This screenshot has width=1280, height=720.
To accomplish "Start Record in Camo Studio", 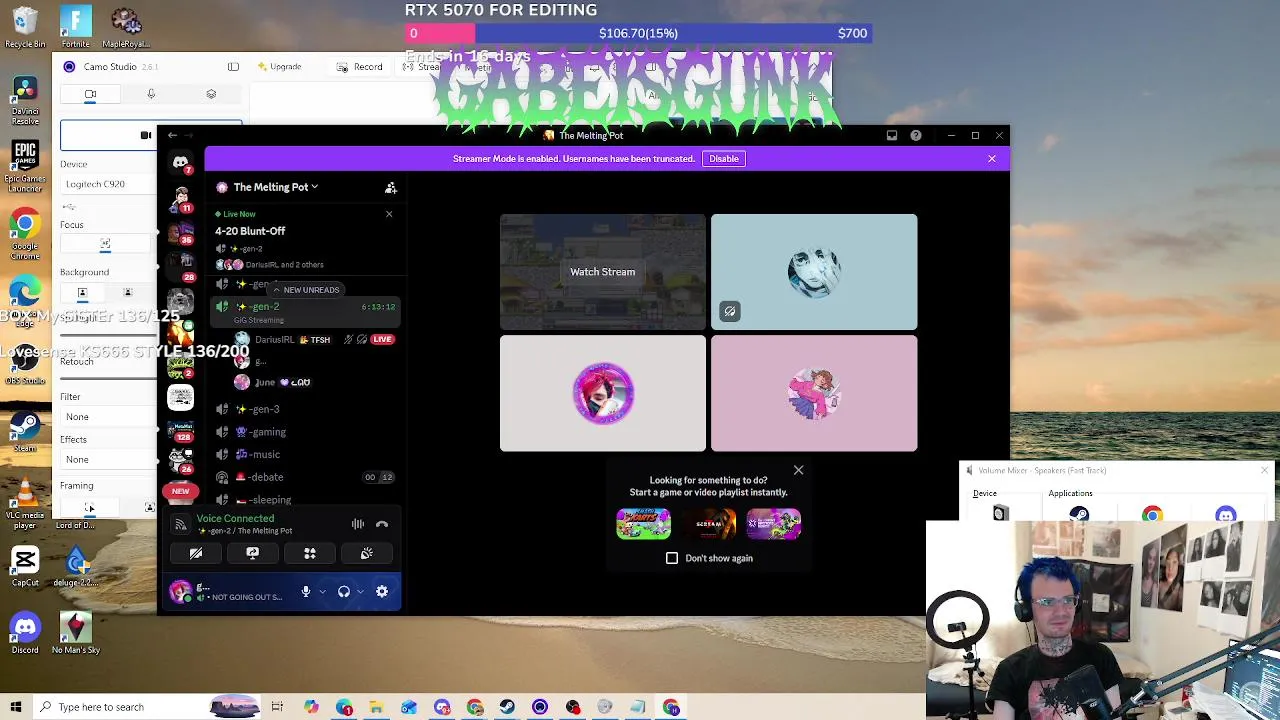I will [360, 67].
